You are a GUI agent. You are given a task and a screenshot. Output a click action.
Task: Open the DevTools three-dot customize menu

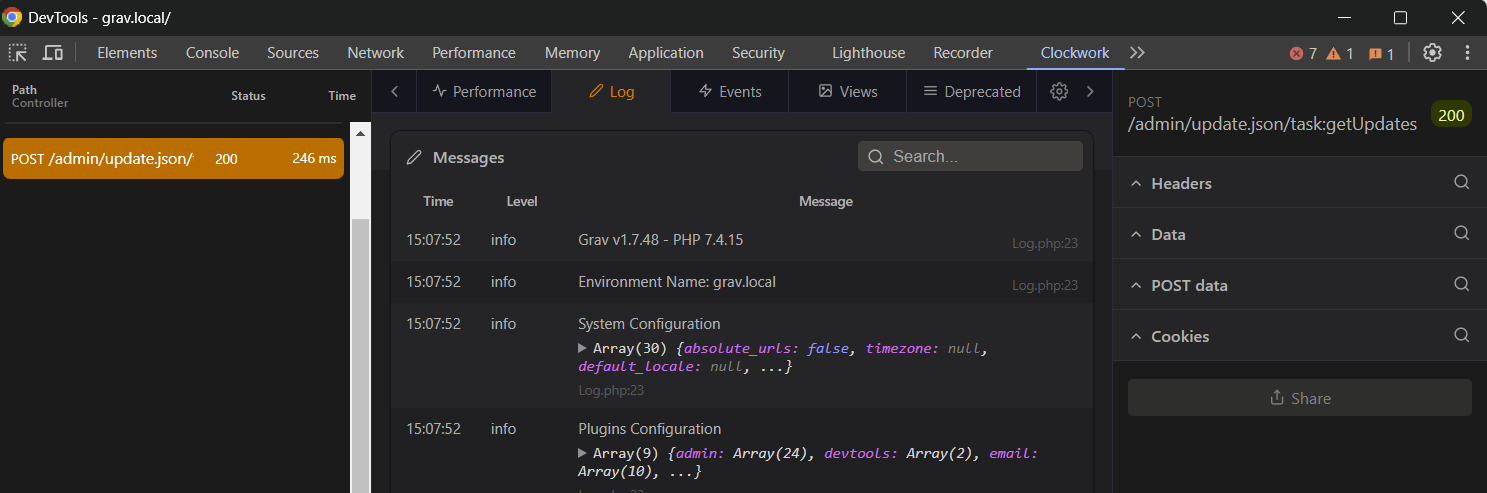[1468, 53]
